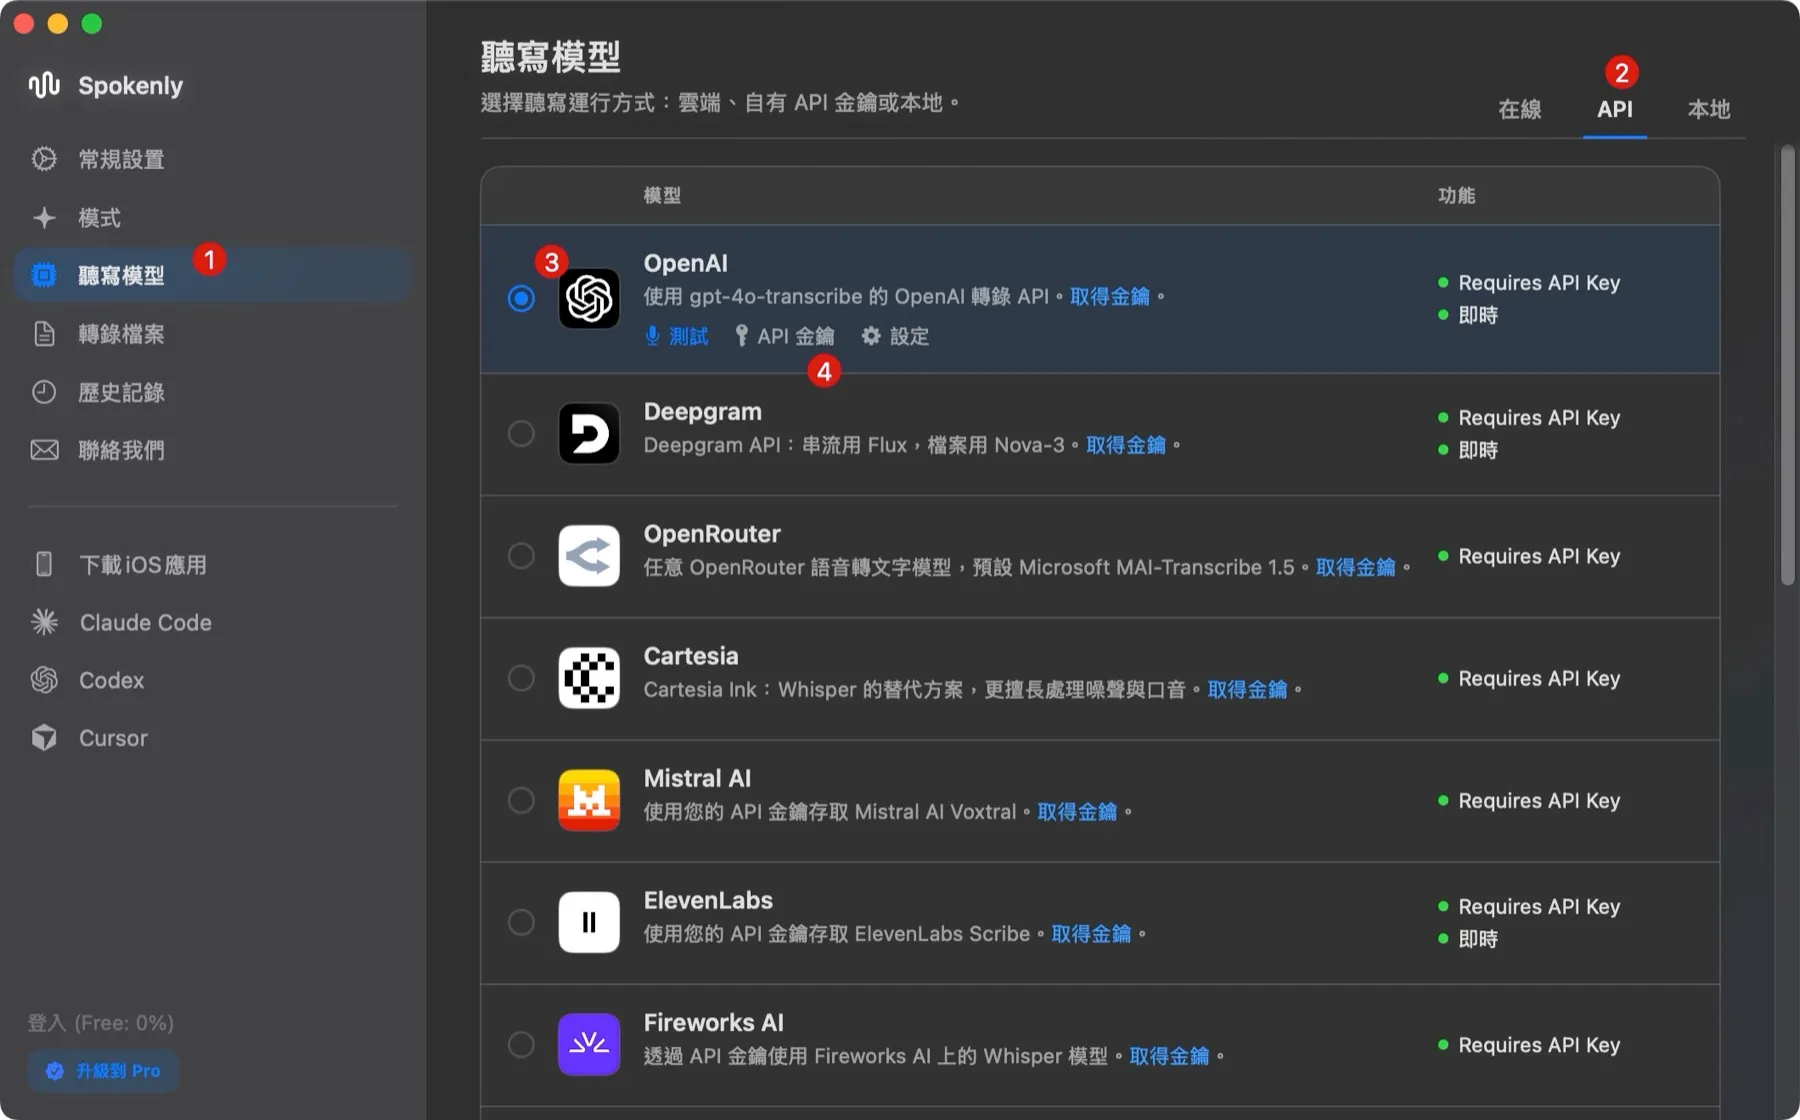Open 模式 in the sidebar

213,217
